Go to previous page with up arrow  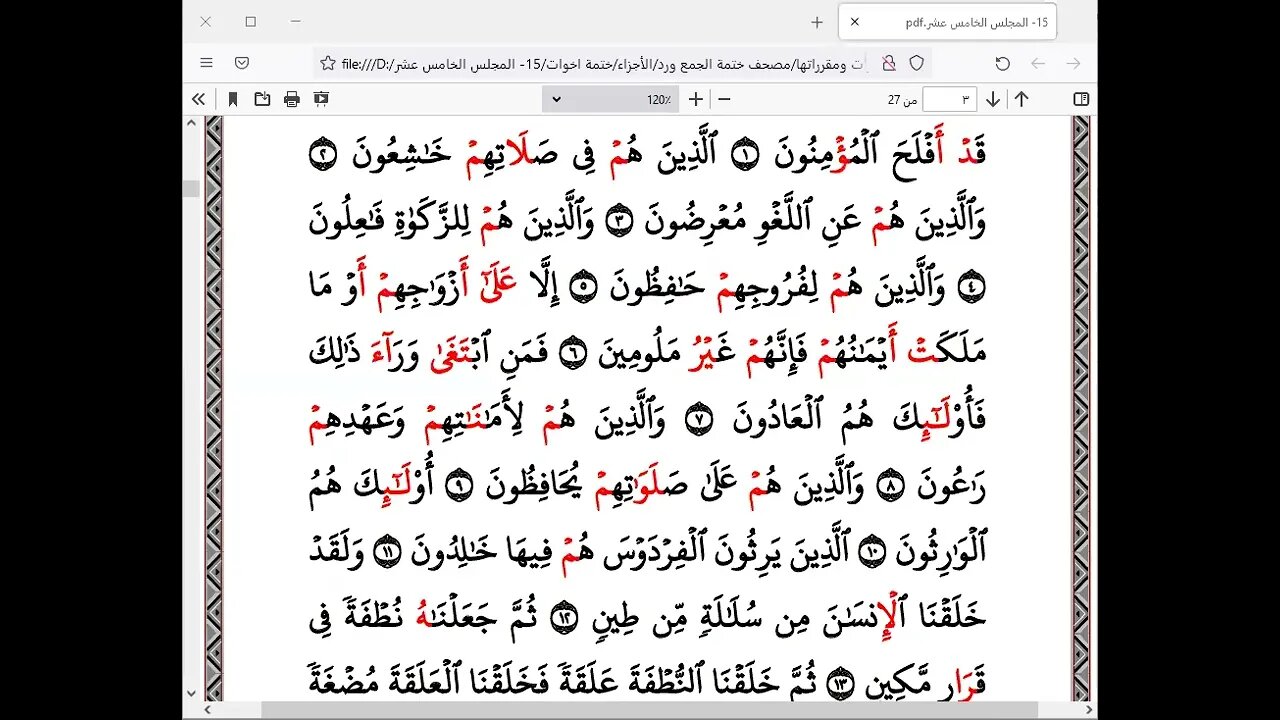[x=1021, y=99]
